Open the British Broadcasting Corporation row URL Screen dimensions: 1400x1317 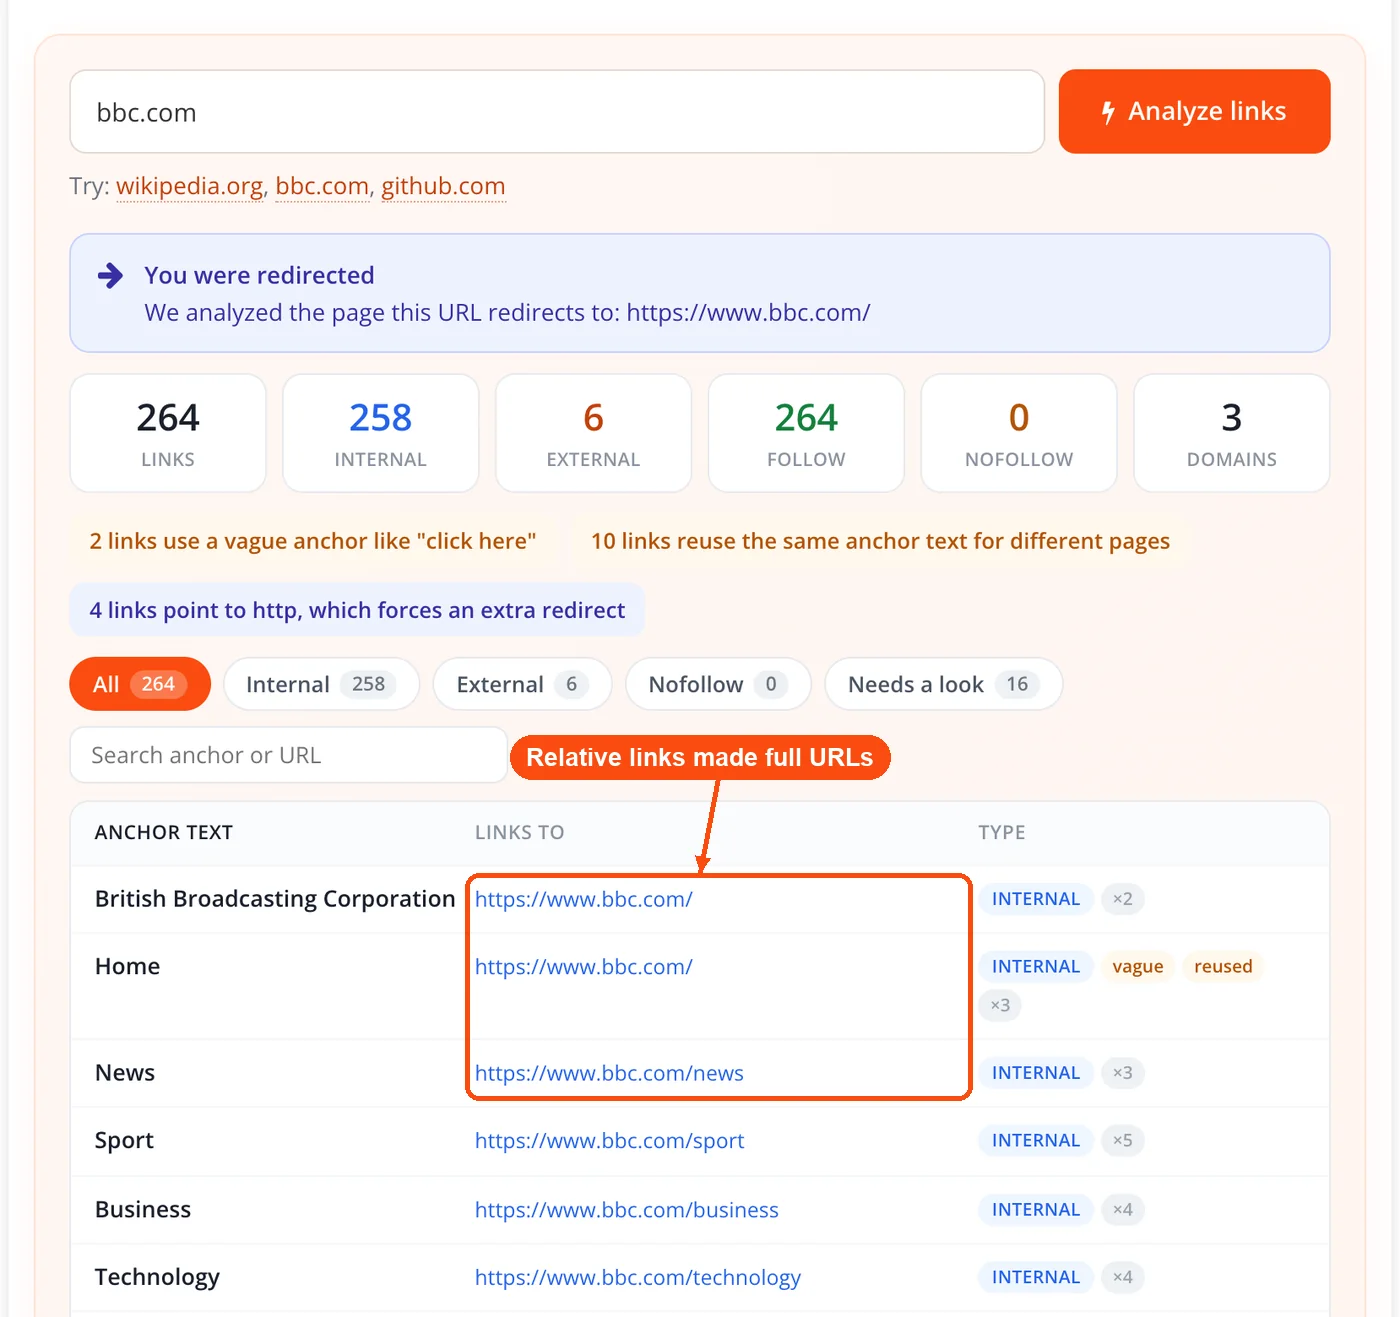tap(584, 899)
